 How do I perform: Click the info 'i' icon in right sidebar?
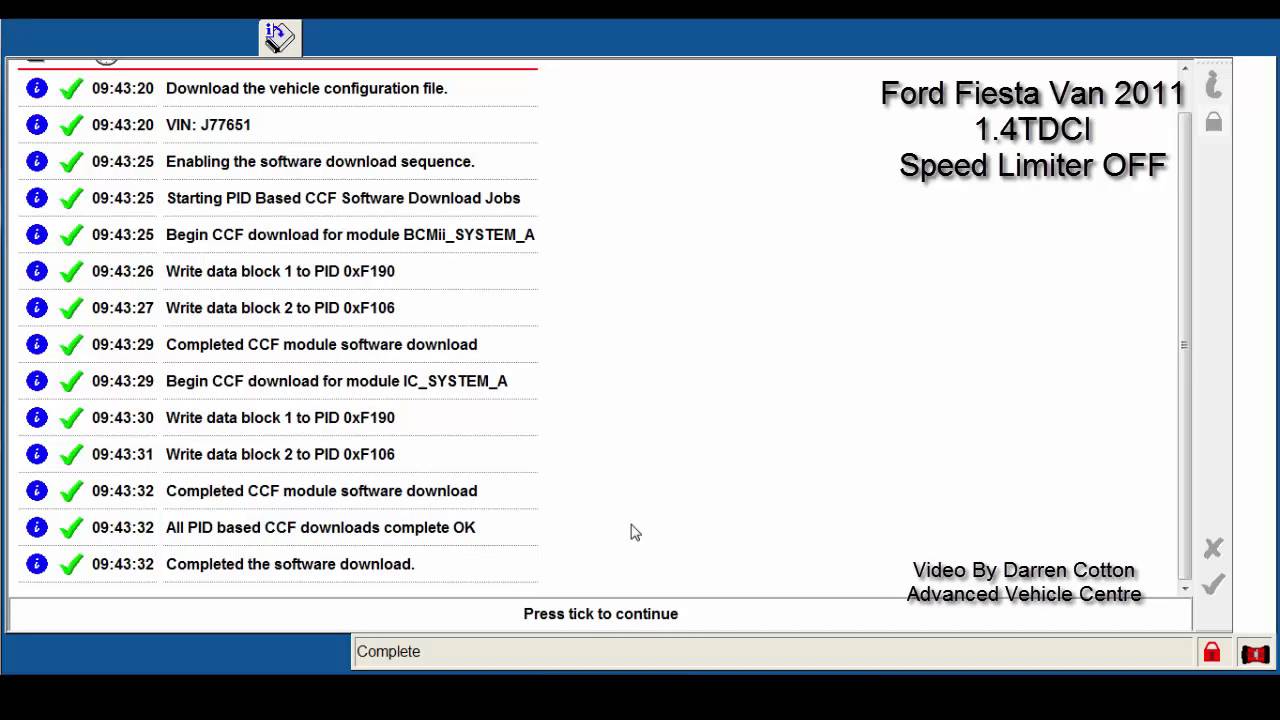point(1213,84)
